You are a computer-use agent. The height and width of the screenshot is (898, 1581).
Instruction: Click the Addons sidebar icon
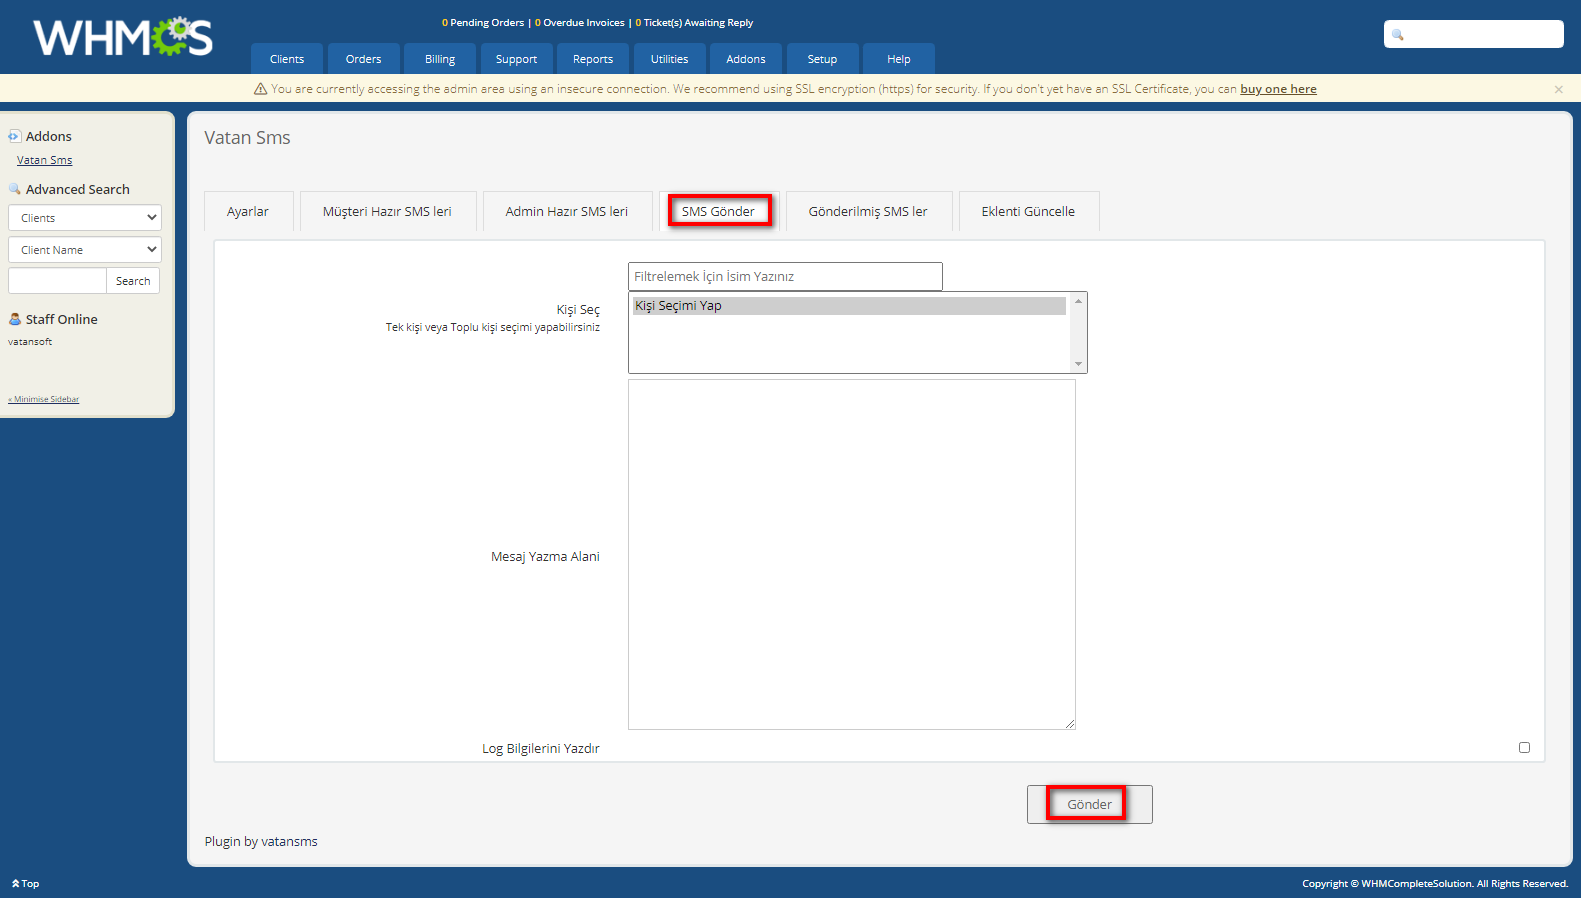coord(15,136)
